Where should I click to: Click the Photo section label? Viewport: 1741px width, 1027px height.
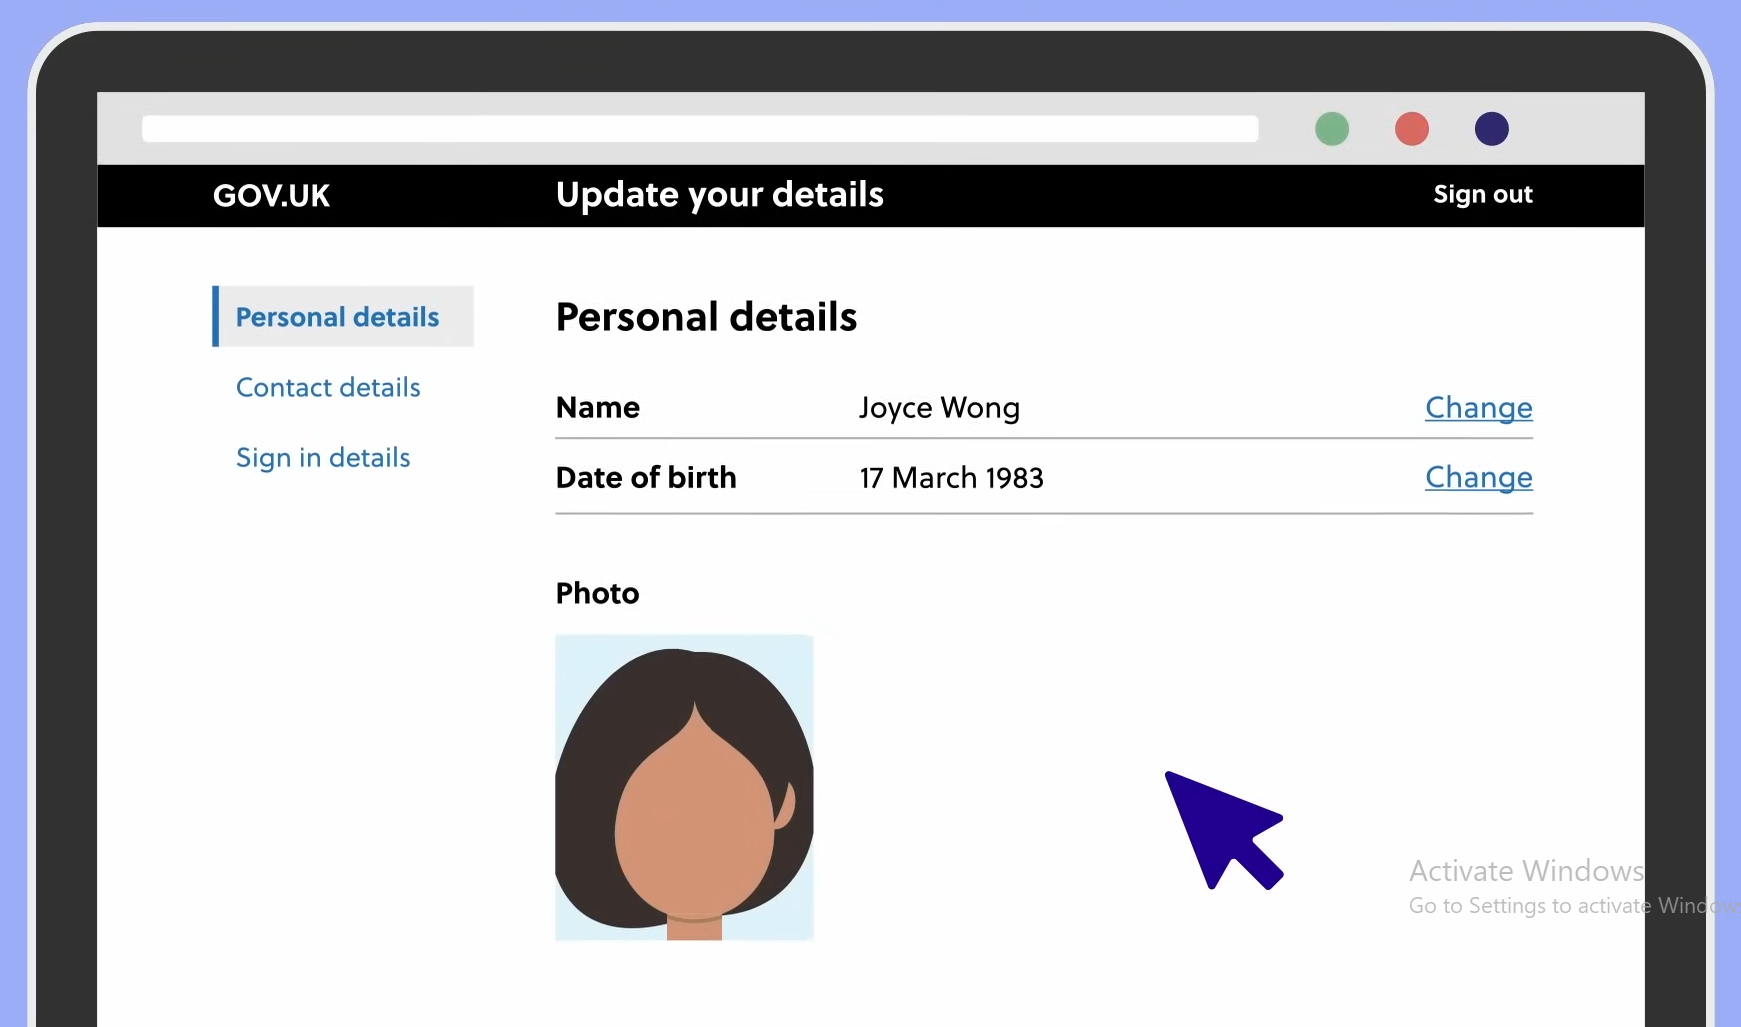coord(597,593)
